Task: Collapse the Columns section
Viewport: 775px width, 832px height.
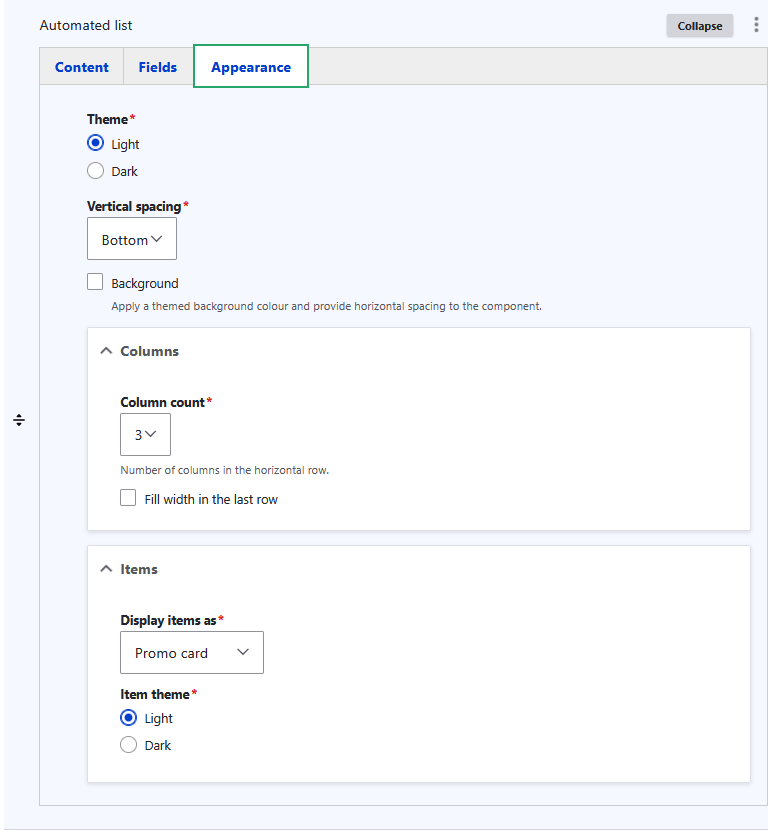Action: tap(140, 351)
